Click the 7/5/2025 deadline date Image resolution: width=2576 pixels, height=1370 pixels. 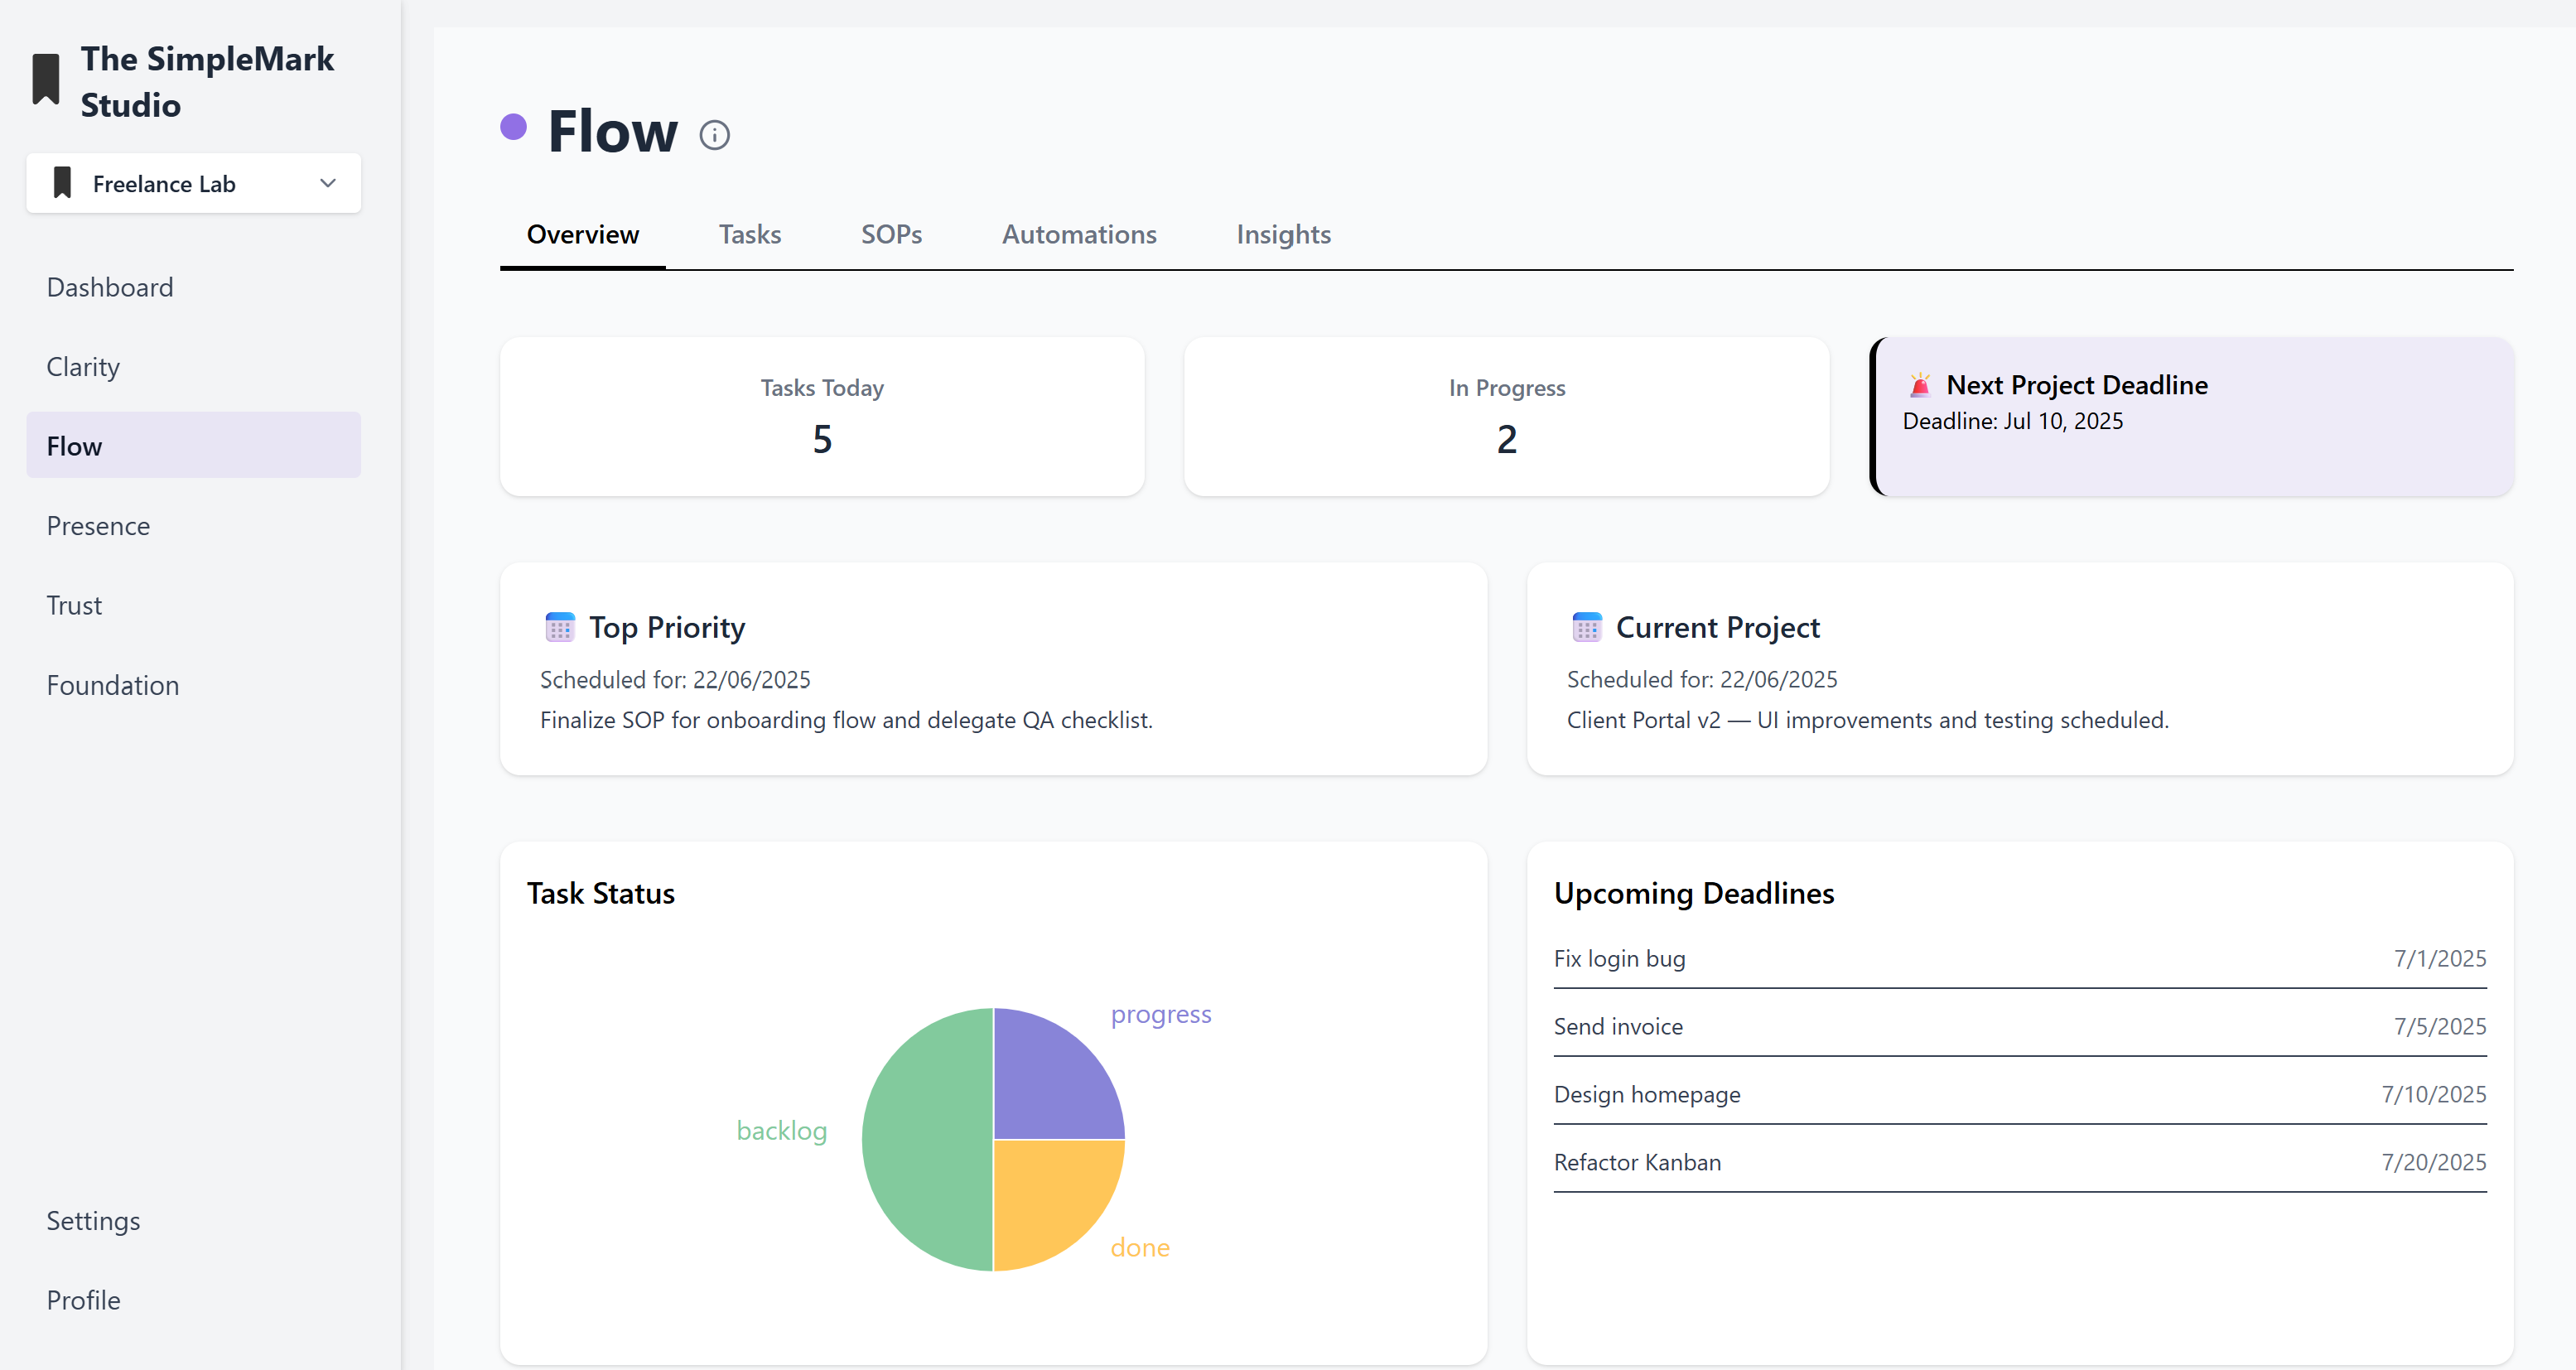click(x=2440, y=1027)
